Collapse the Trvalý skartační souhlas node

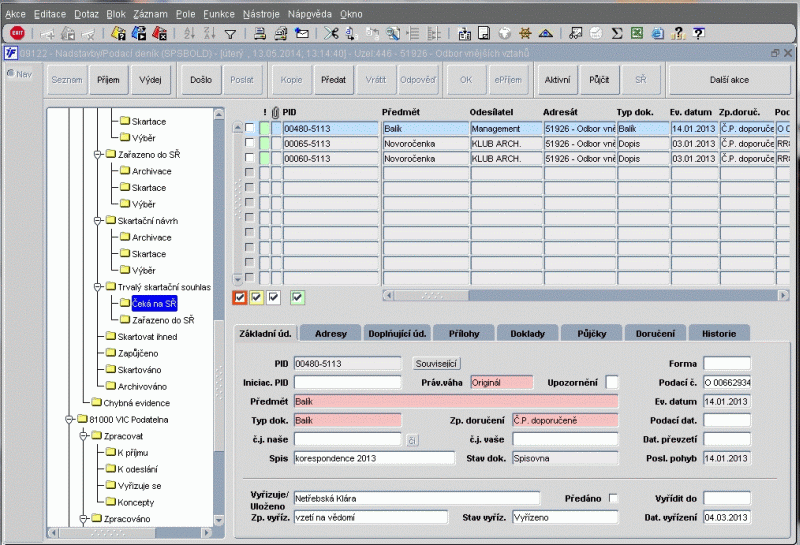pyautogui.click(x=97, y=287)
